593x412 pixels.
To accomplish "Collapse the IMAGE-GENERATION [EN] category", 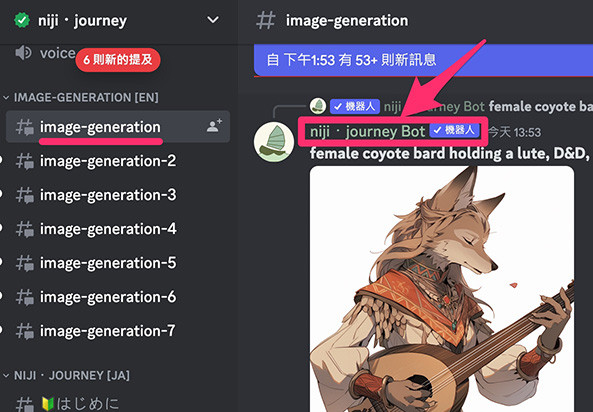I will click(x=6, y=98).
